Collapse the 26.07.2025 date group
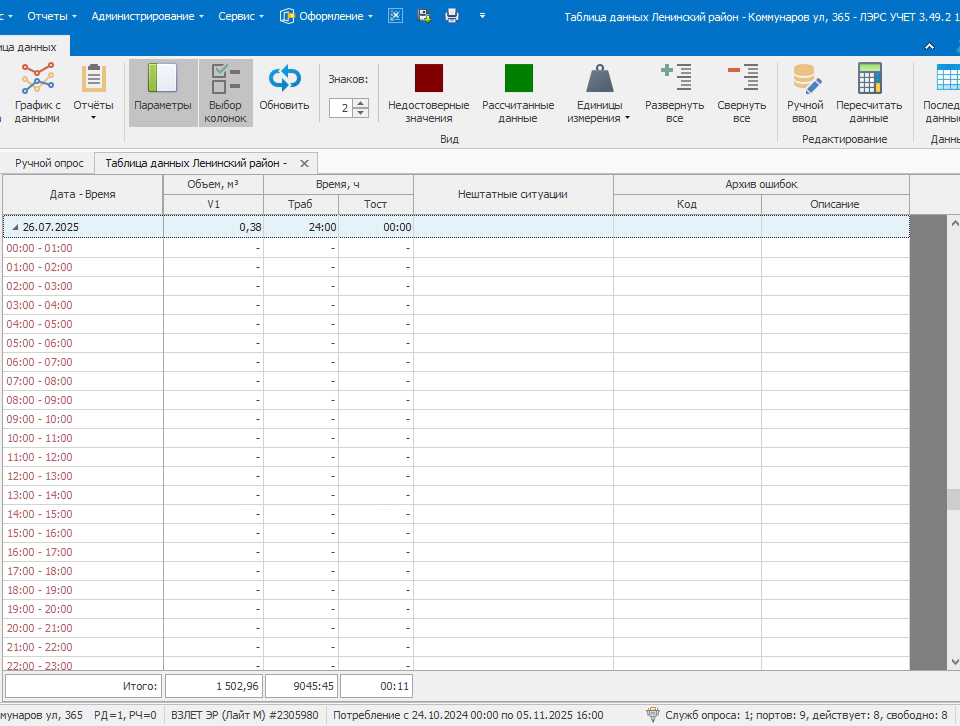The image size is (960, 726). [14, 228]
